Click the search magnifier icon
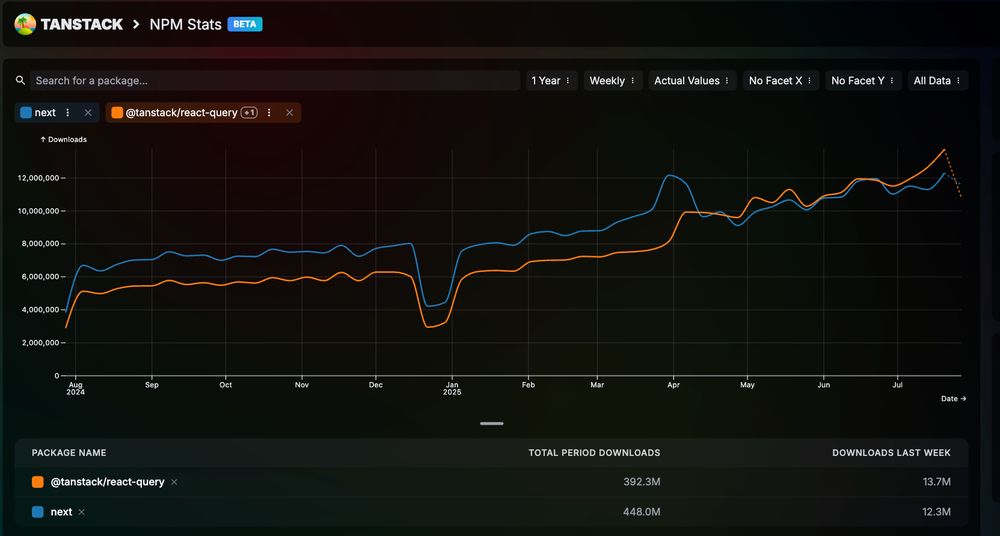This screenshot has height=536, width=1000. point(20,80)
